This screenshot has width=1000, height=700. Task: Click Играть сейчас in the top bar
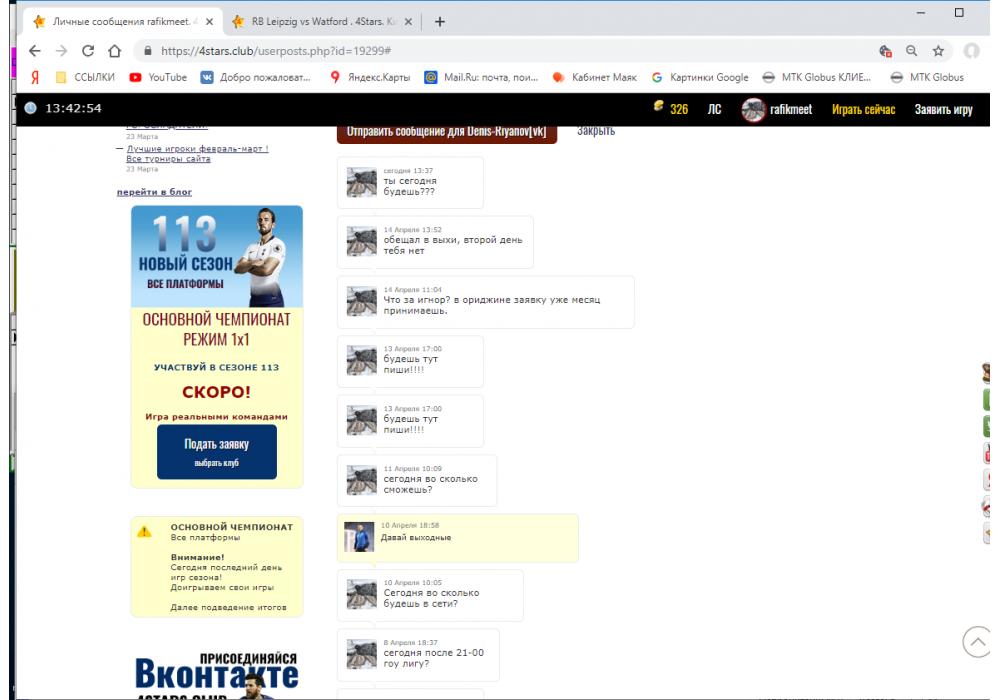863,109
